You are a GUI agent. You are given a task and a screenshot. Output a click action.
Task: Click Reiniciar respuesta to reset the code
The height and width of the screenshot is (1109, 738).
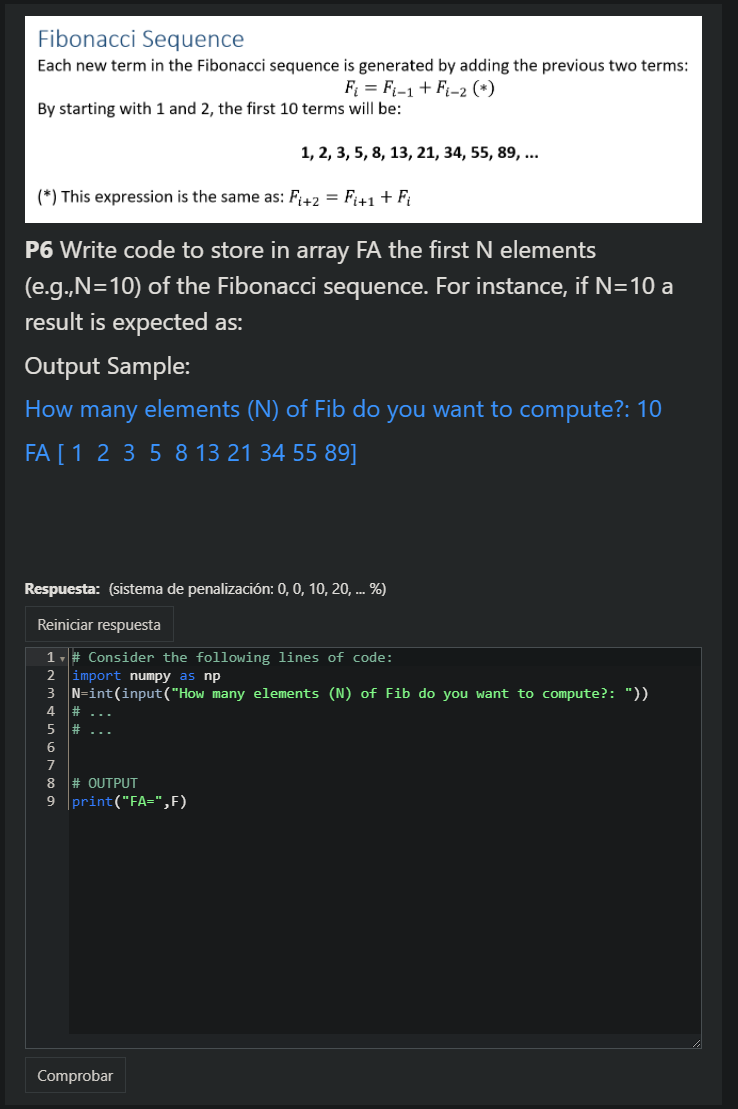(x=99, y=624)
